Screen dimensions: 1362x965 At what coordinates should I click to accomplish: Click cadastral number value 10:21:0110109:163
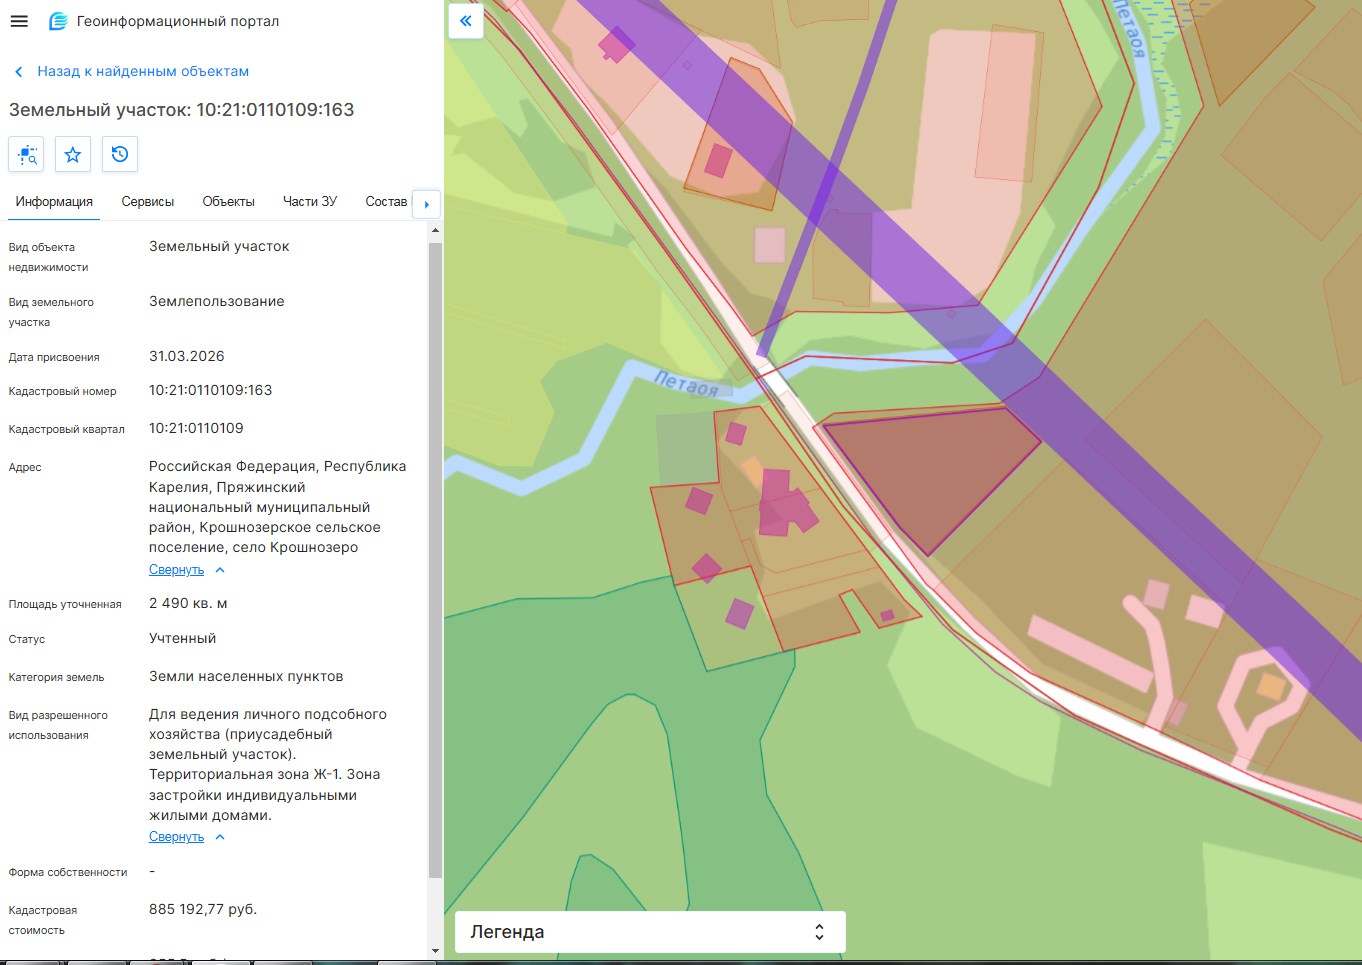click(211, 391)
